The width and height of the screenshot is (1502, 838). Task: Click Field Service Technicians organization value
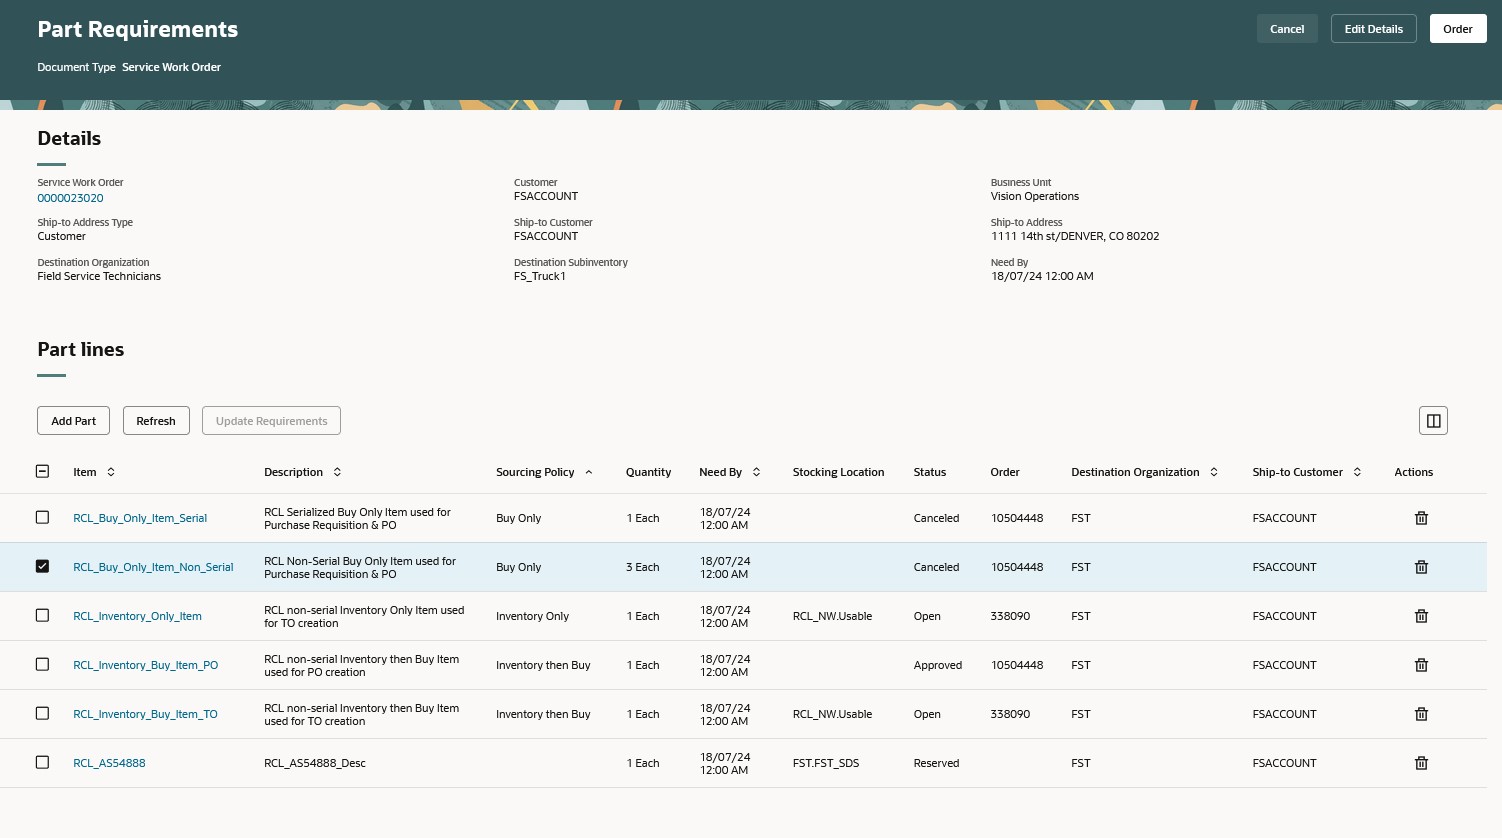coord(99,276)
